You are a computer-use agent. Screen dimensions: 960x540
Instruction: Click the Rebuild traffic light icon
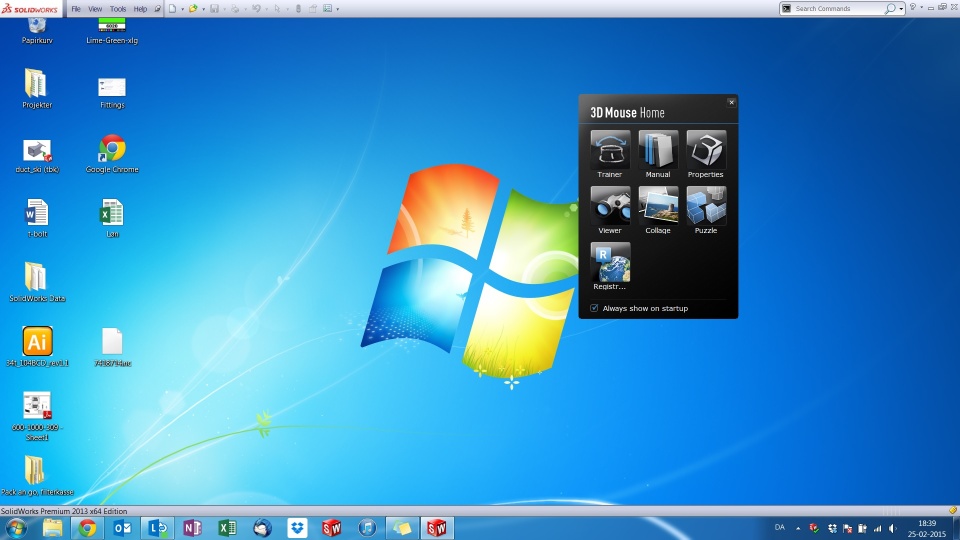[x=298, y=9]
